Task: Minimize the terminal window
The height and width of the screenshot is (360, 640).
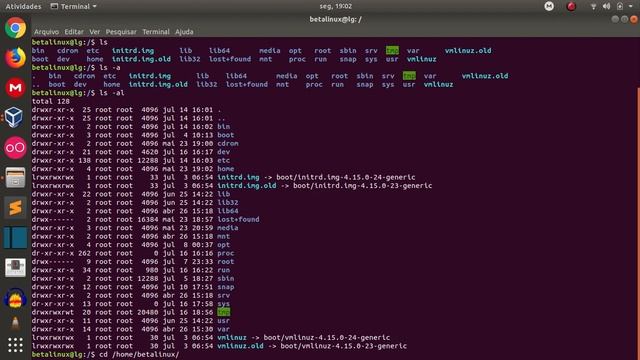Action: tap(615, 19)
